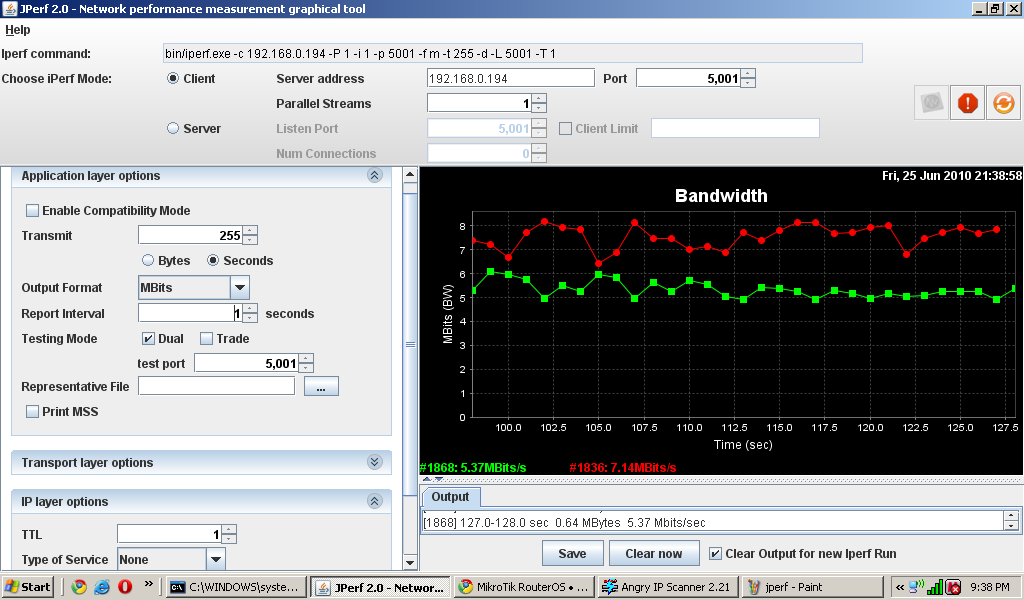Click the options panel scrollbar thumb
Viewport: 1024px width, 600px height.
click(410, 343)
